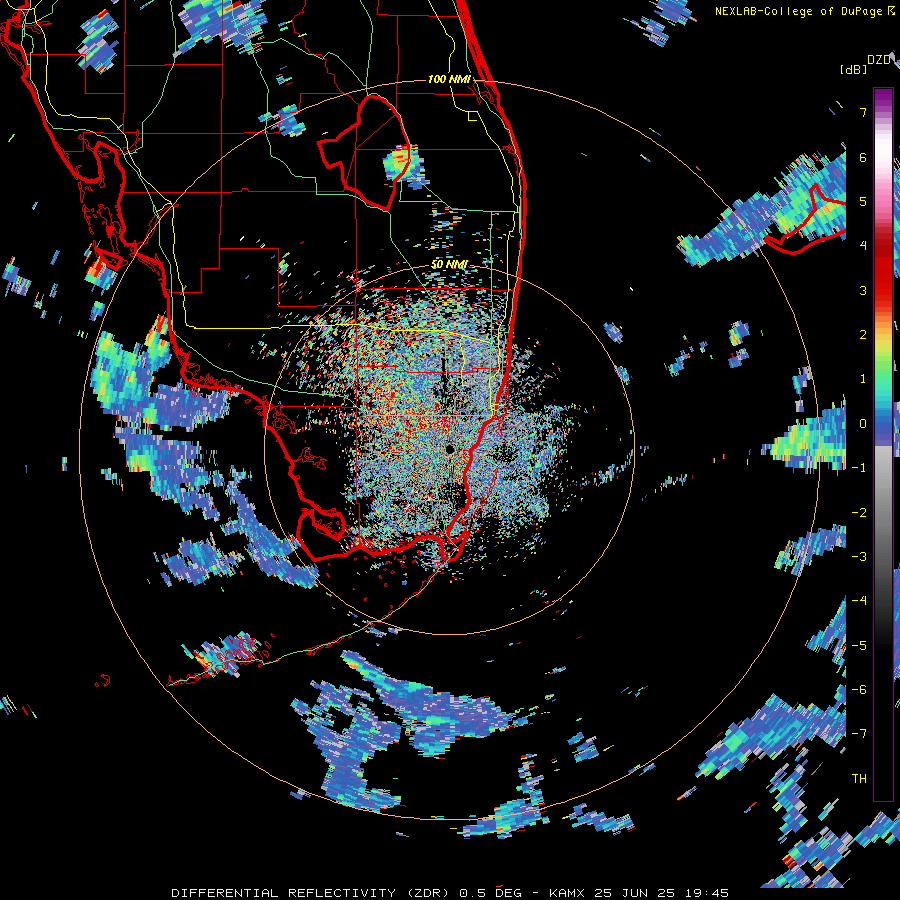This screenshot has width=900, height=900.
Task: Click the -6 value on the color scale
Action: [859, 690]
